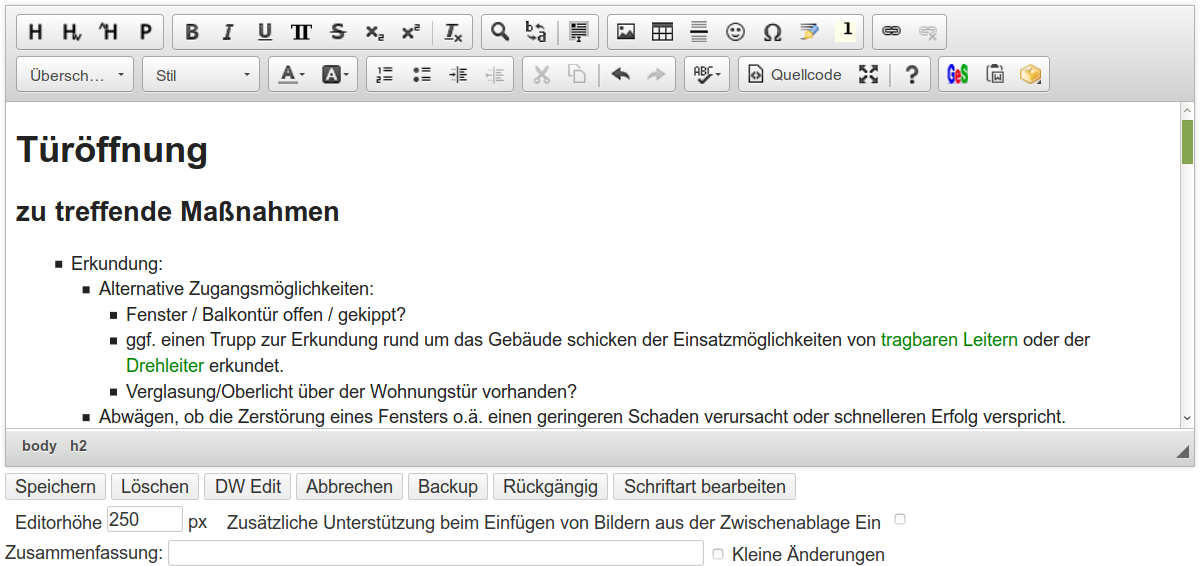The width and height of the screenshot is (1200, 566).
Task: Open the Überschrift format dropdown
Action: tap(76, 75)
